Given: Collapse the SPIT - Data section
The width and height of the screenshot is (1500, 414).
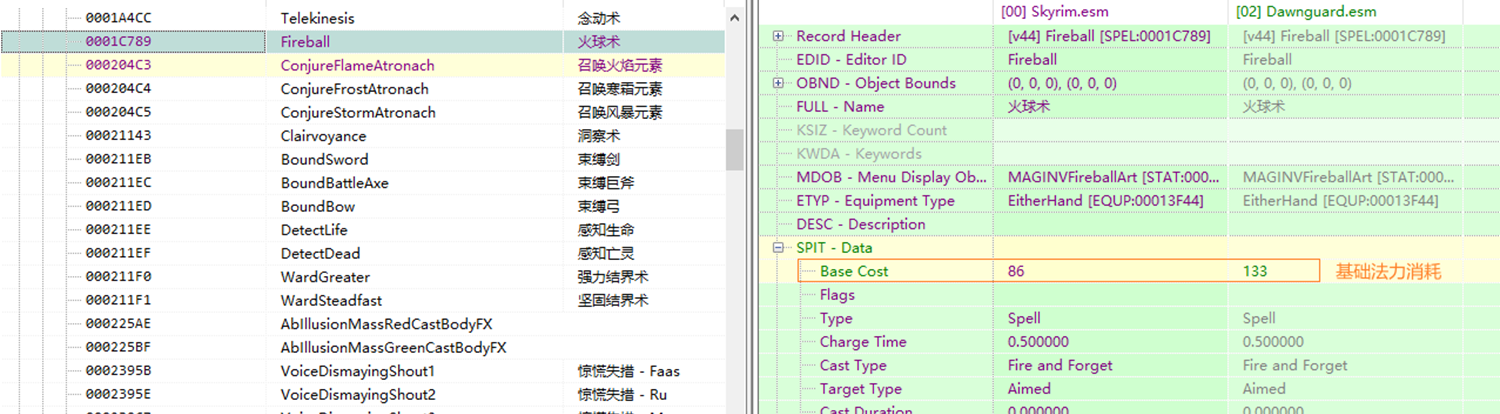Looking at the screenshot, I should [778, 248].
